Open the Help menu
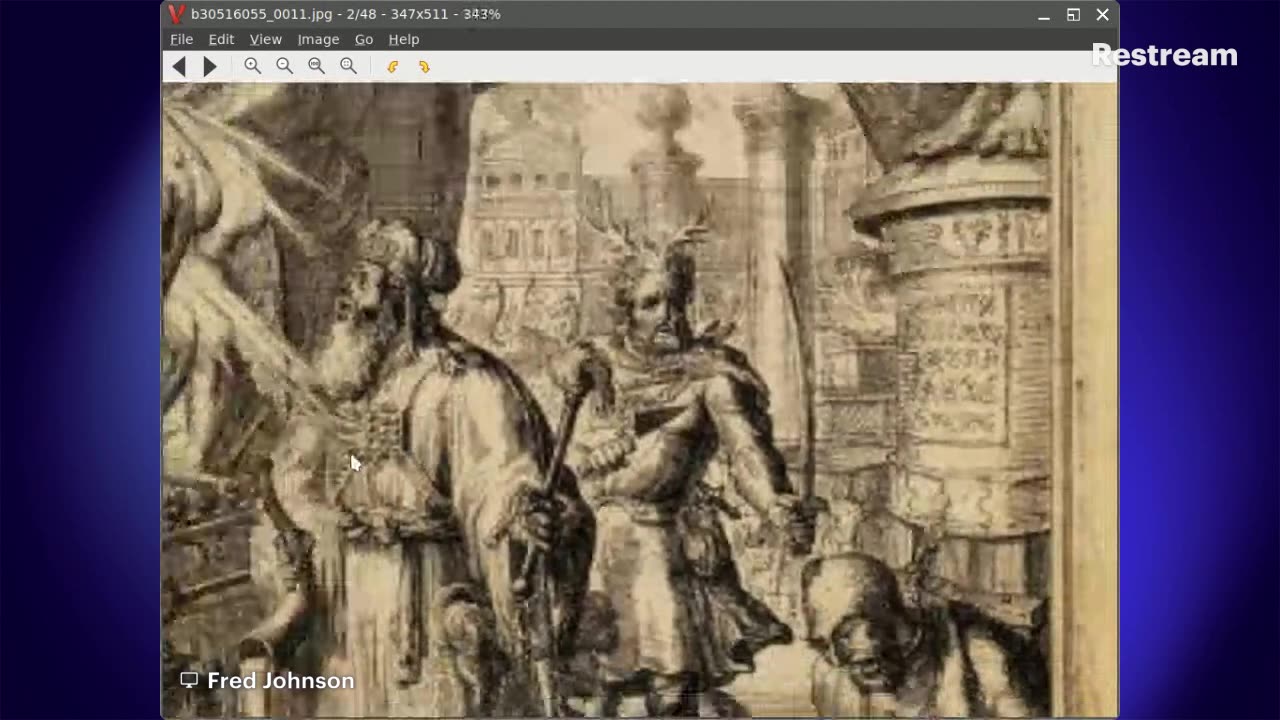This screenshot has height=720, width=1280. 404,39
